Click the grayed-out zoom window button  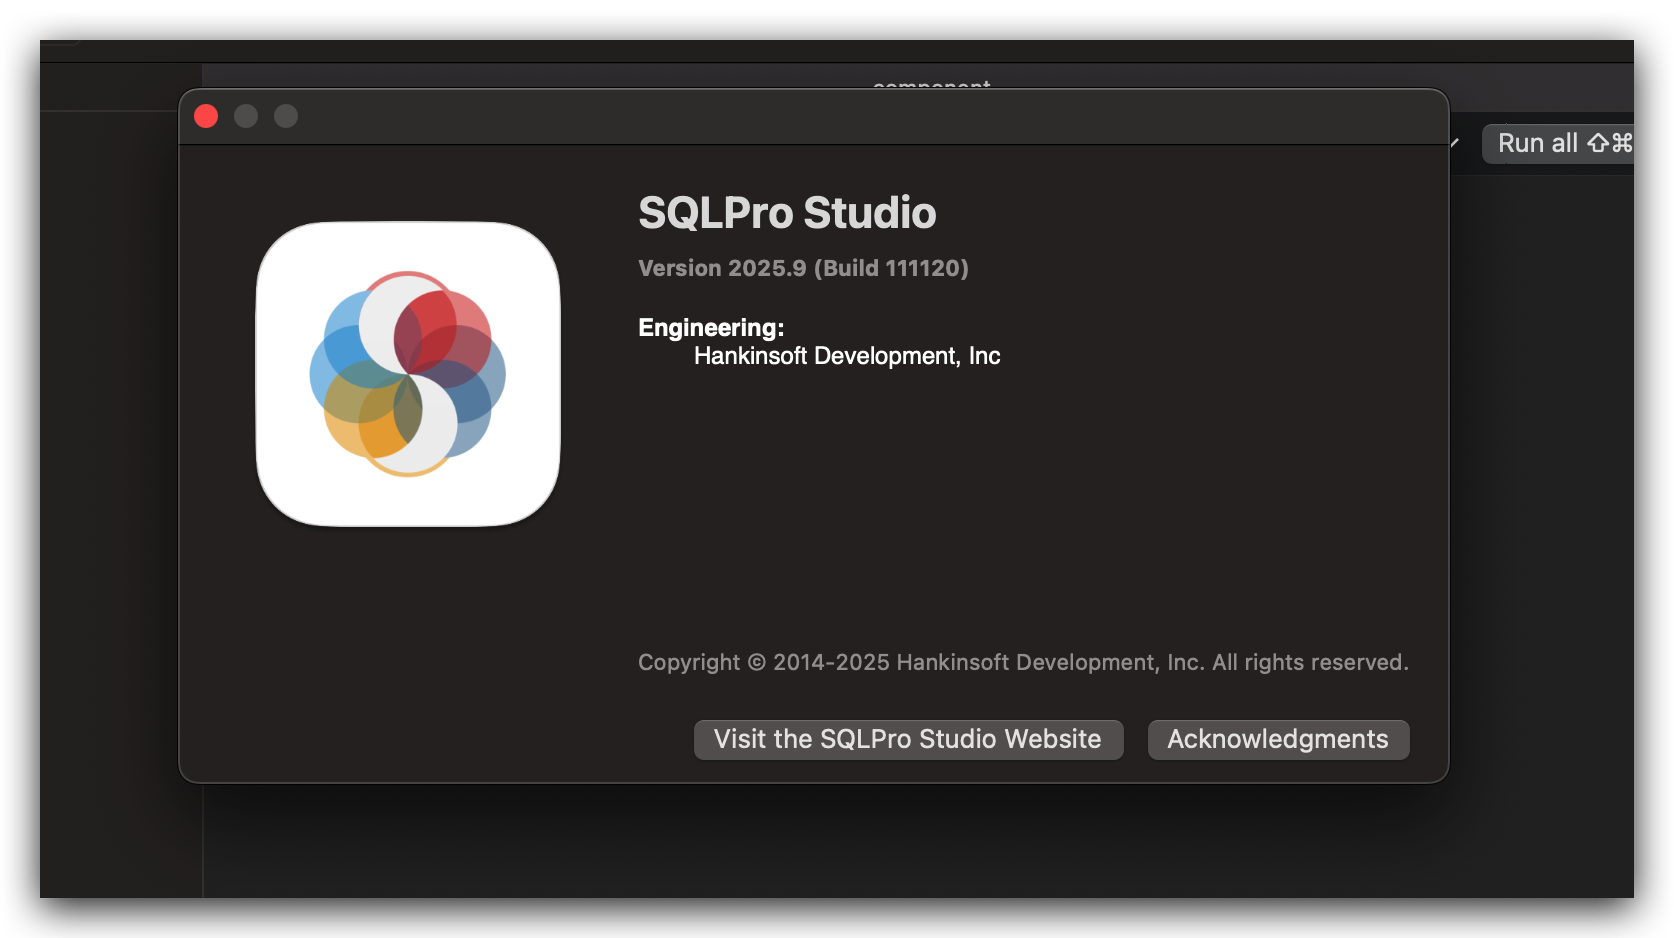(x=286, y=117)
